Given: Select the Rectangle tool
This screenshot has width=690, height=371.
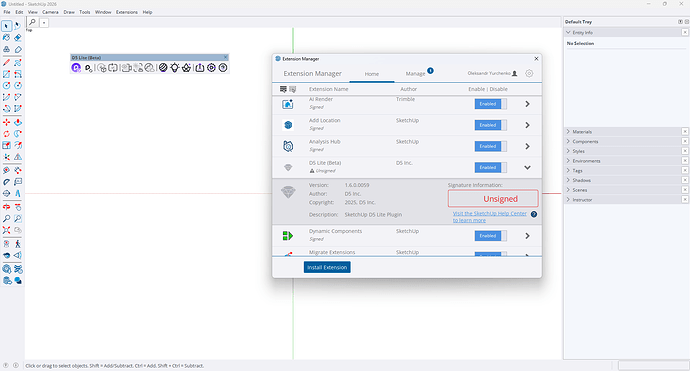Looking at the screenshot, I should (x=7, y=74).
